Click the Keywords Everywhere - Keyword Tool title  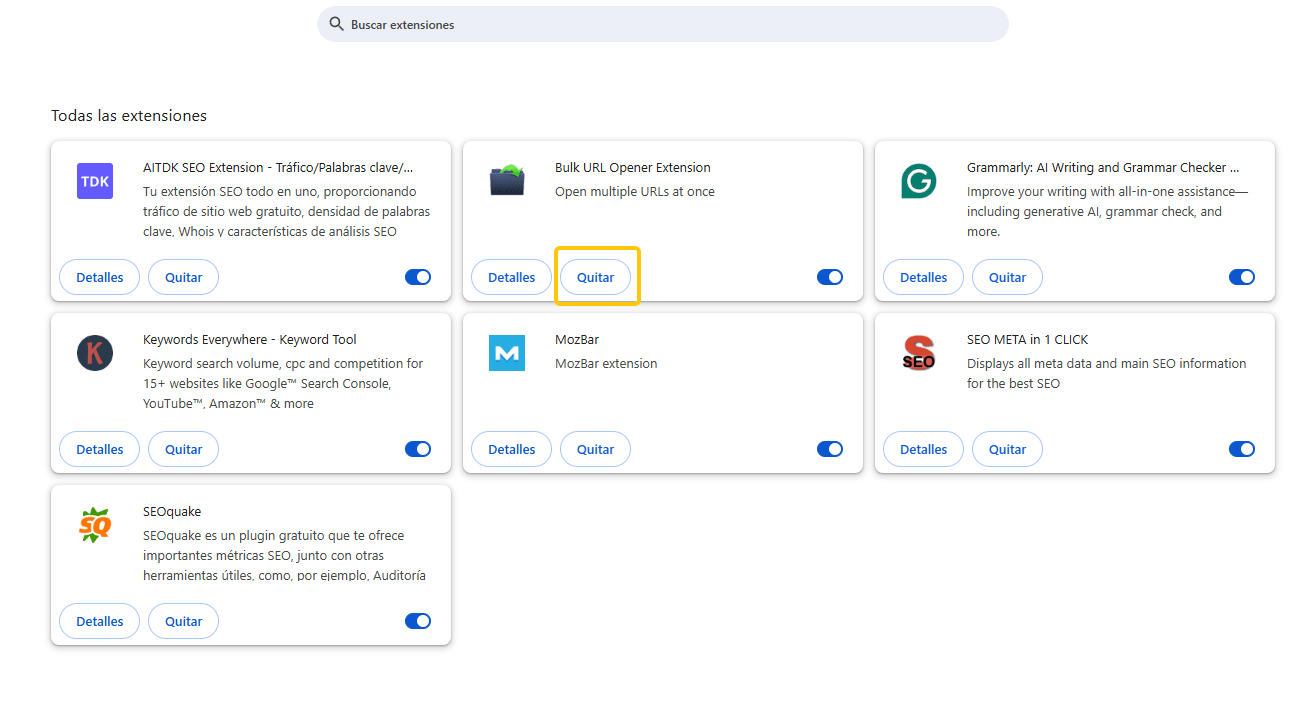(x=250, y=339)
